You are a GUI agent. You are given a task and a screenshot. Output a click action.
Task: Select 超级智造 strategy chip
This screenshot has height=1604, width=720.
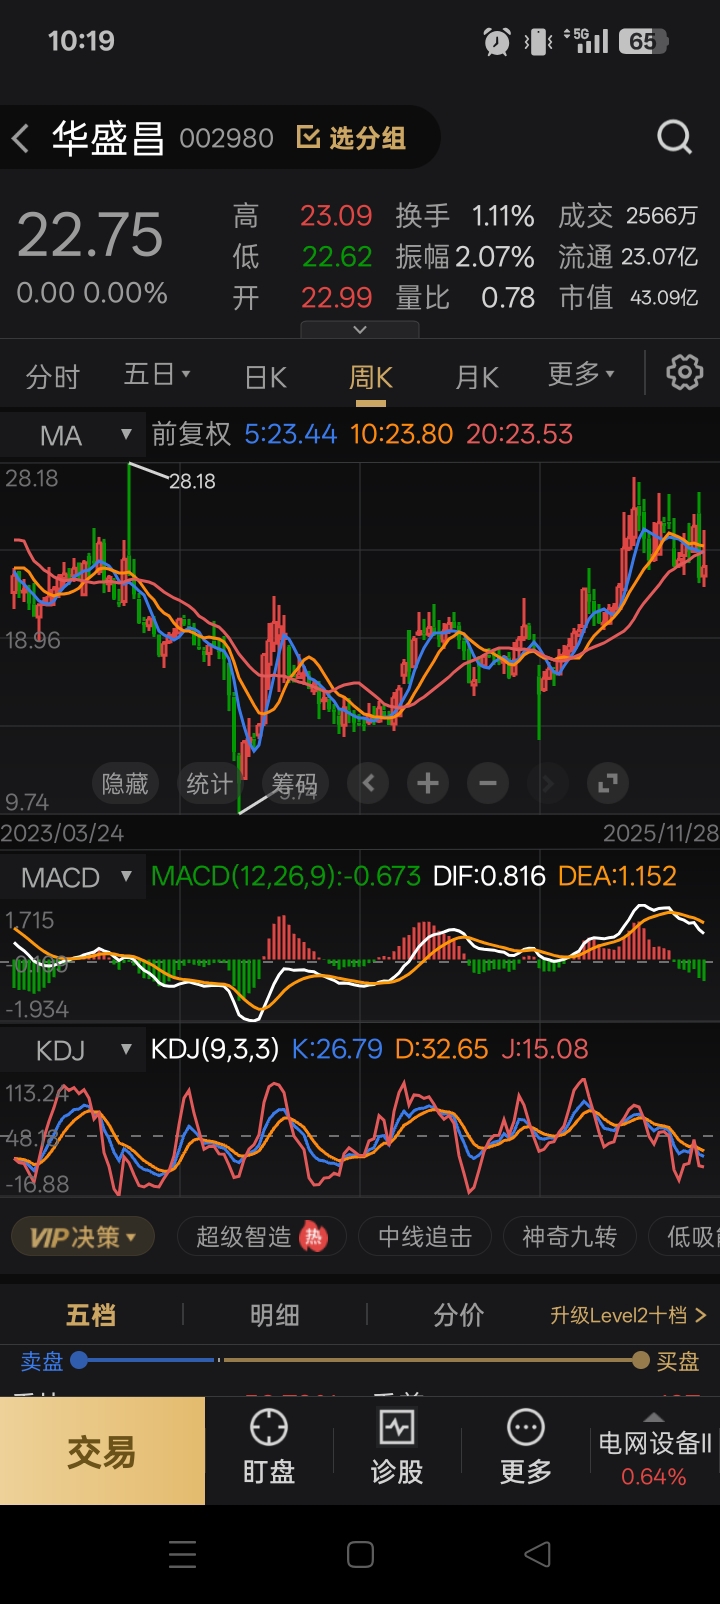pos(261,1237)
